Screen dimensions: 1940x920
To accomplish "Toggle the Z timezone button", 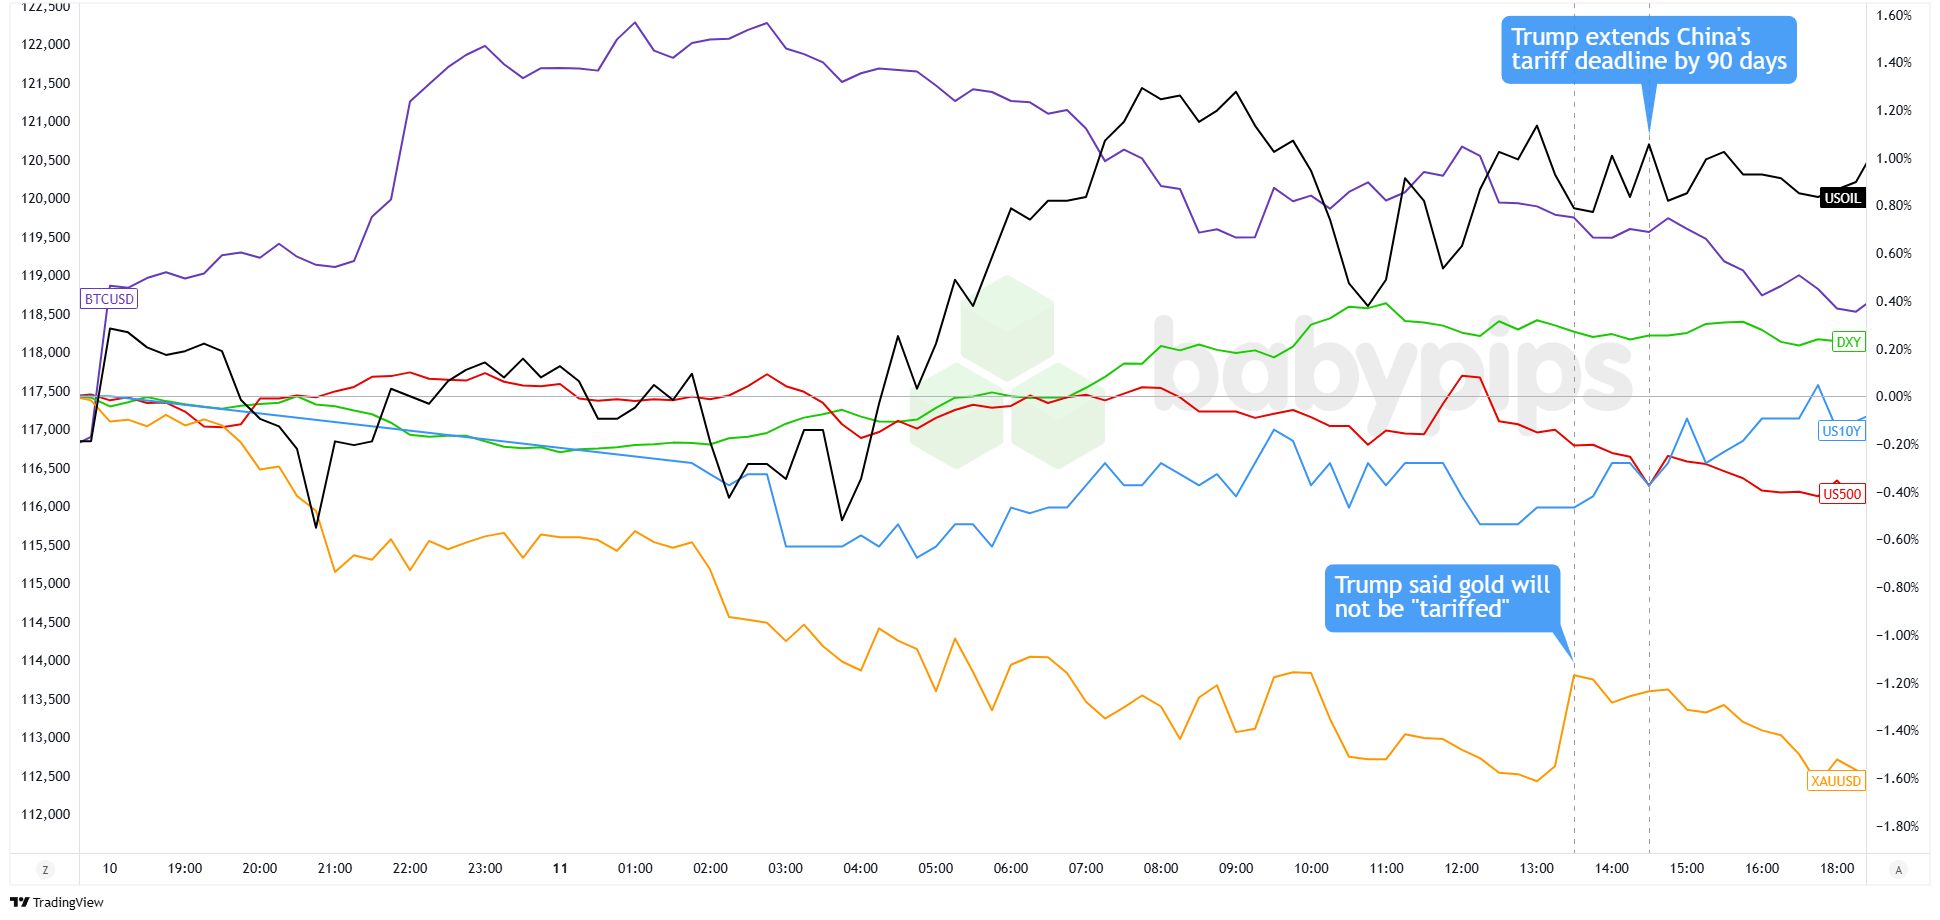I will pos(45,869).
